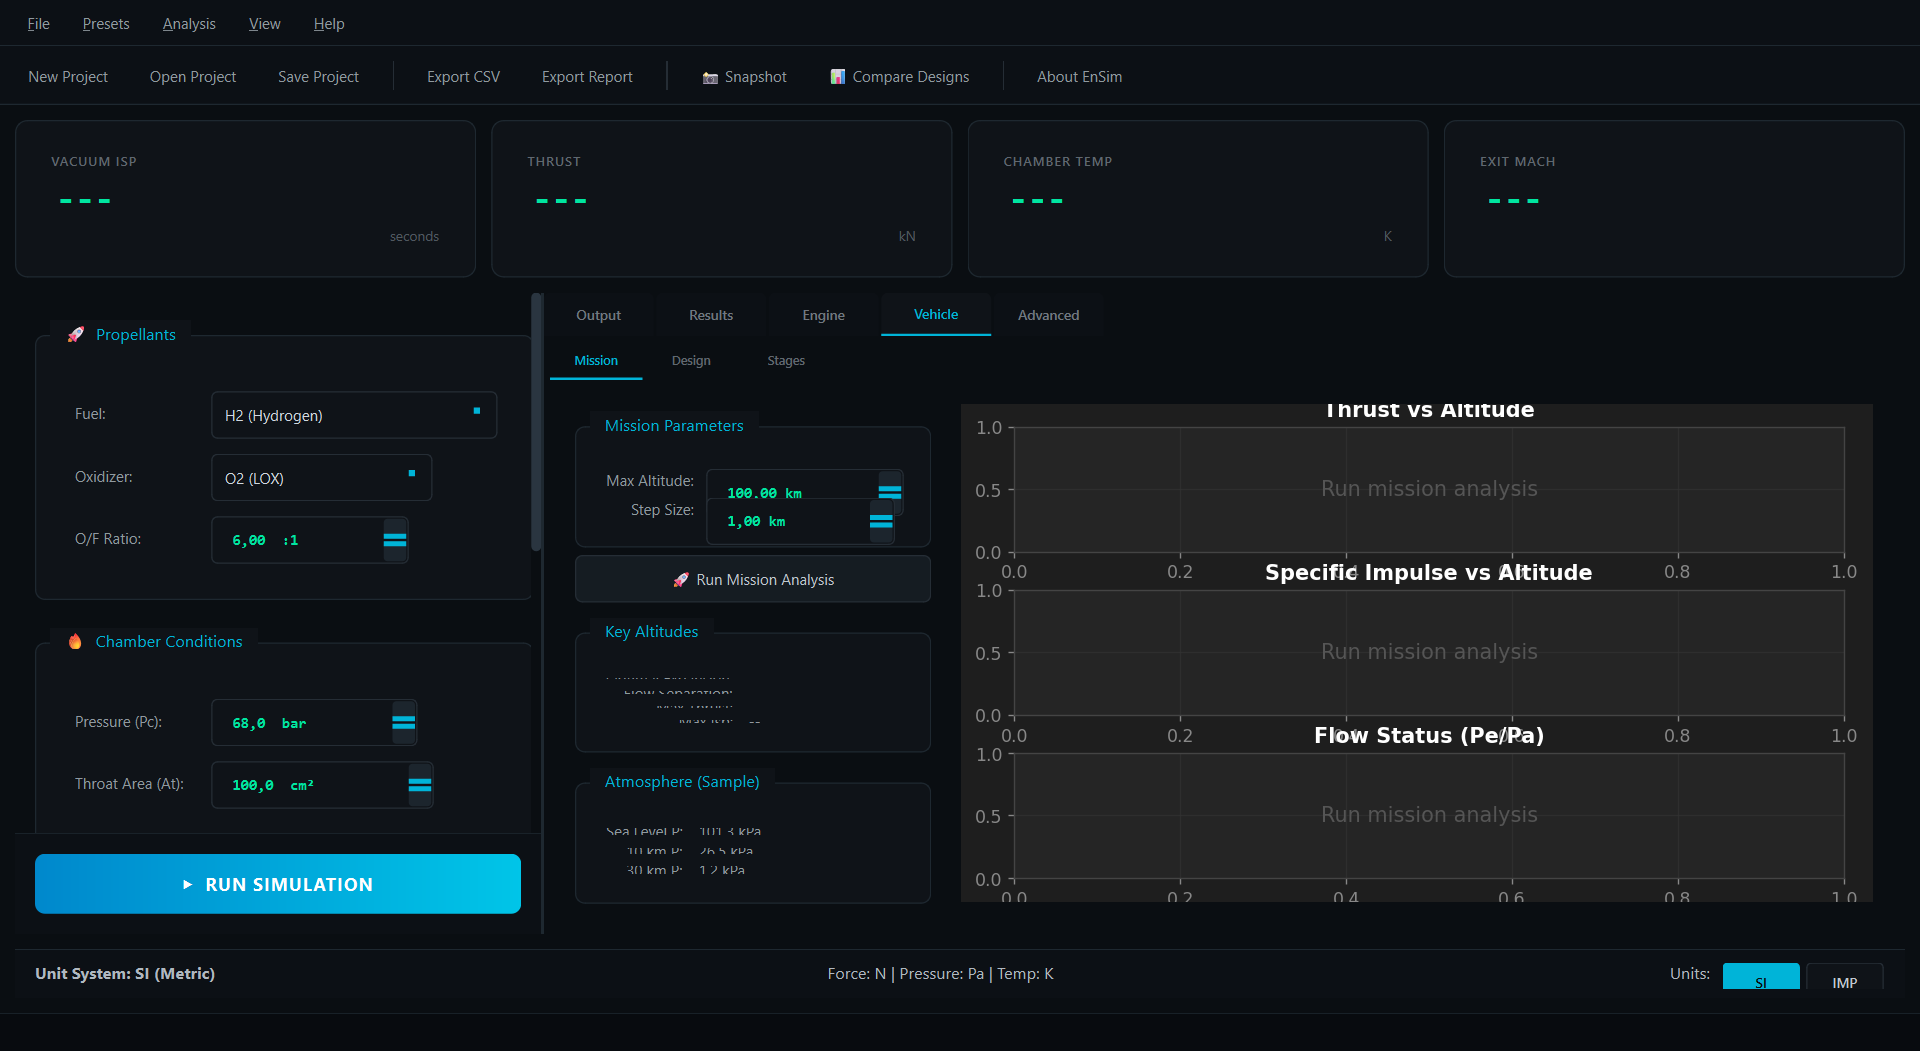Click the EXIT MACH readout card
1920x1051 pixels.
click(x=1674, y=199)
